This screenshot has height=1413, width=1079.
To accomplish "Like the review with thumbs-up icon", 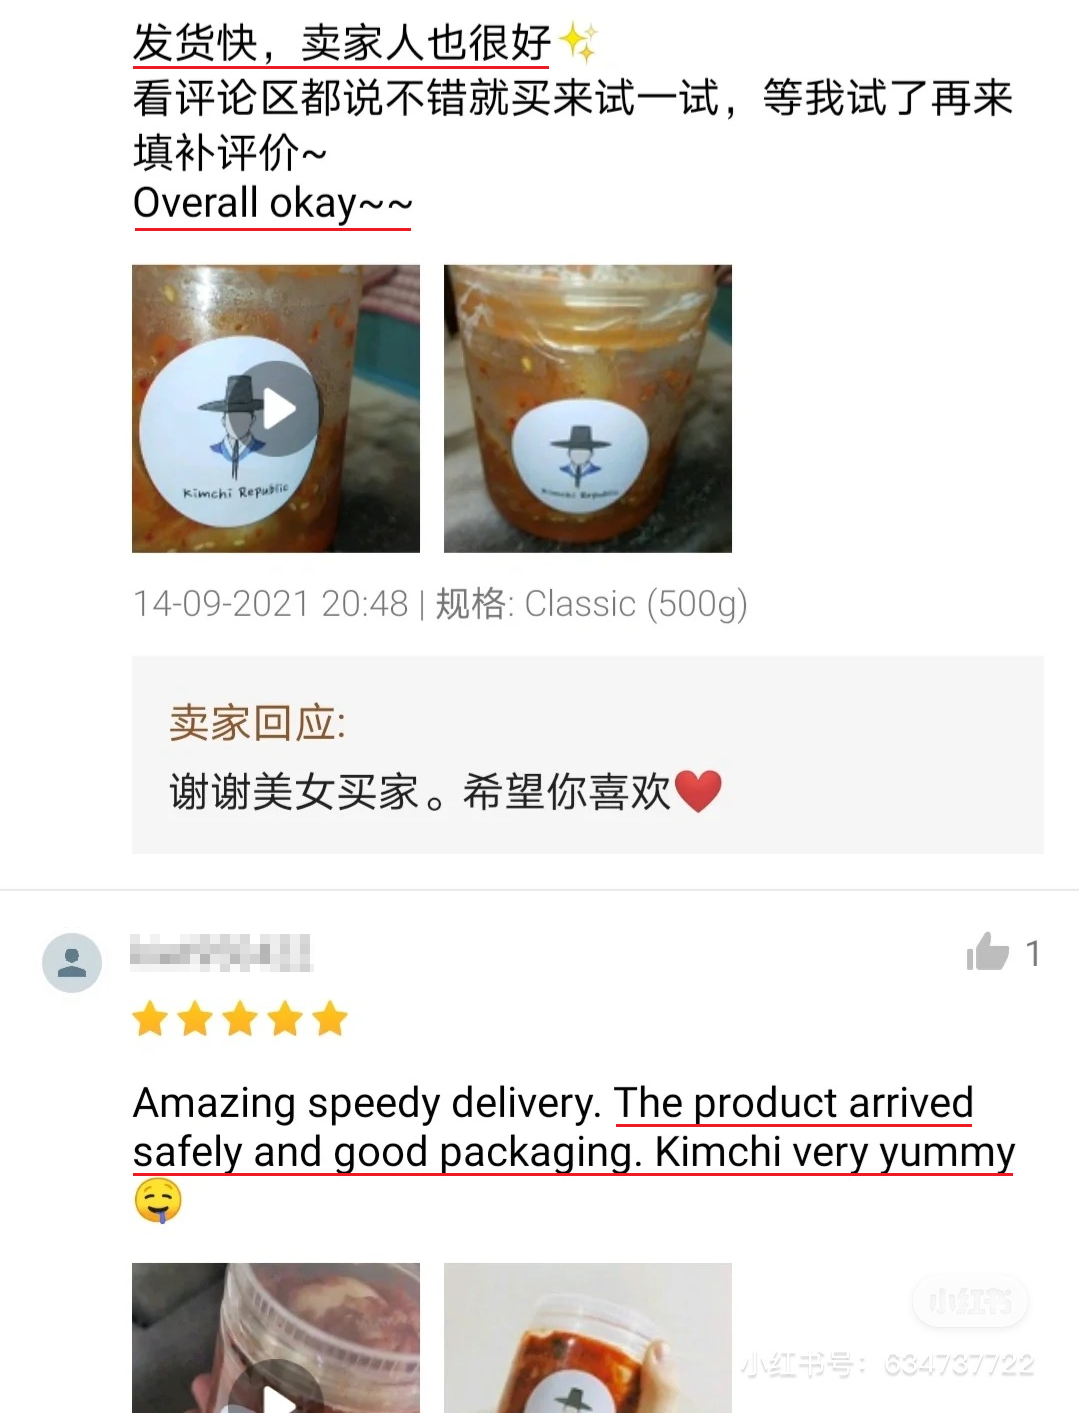I will click(x=987, y=952).
